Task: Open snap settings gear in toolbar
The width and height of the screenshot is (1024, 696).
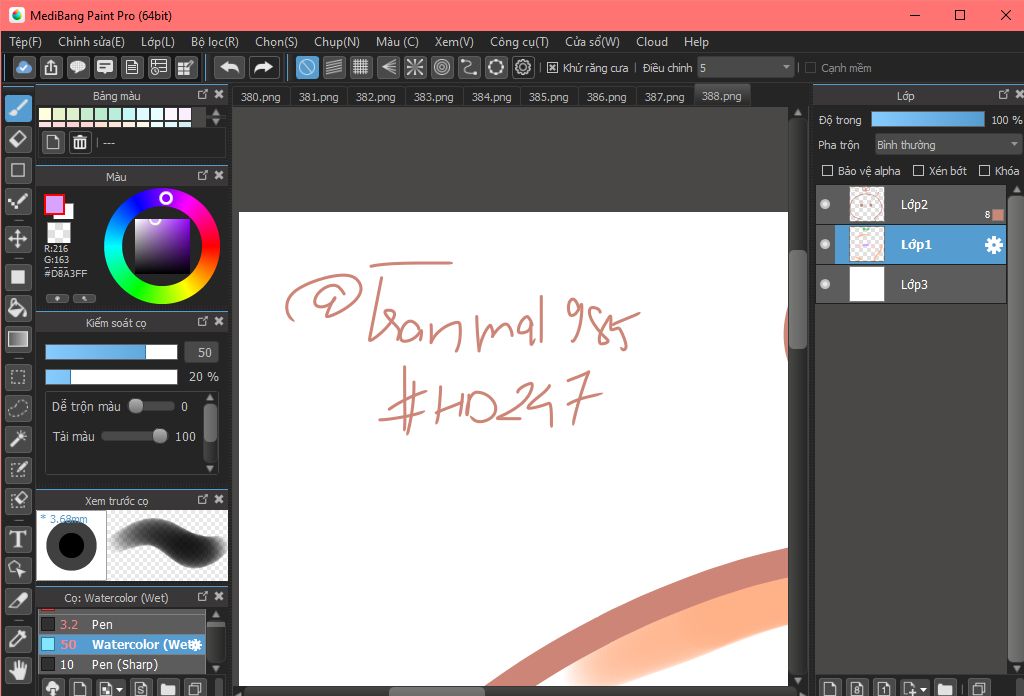Action: [523, 67]
